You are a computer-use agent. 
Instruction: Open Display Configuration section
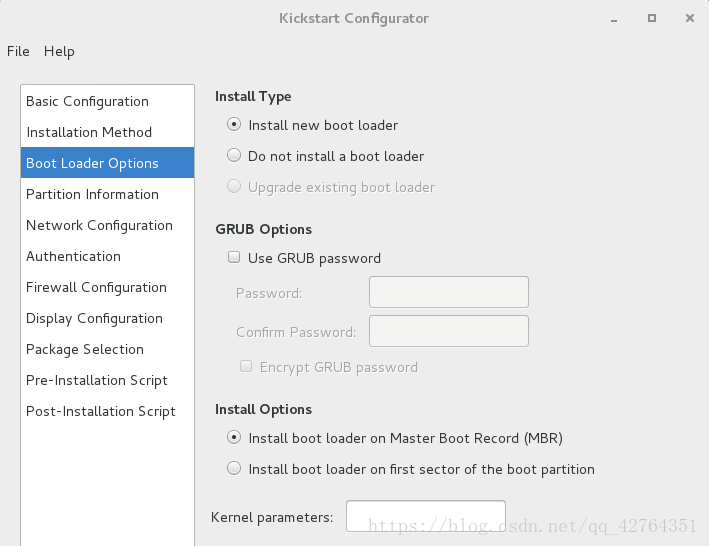(107, 318)
